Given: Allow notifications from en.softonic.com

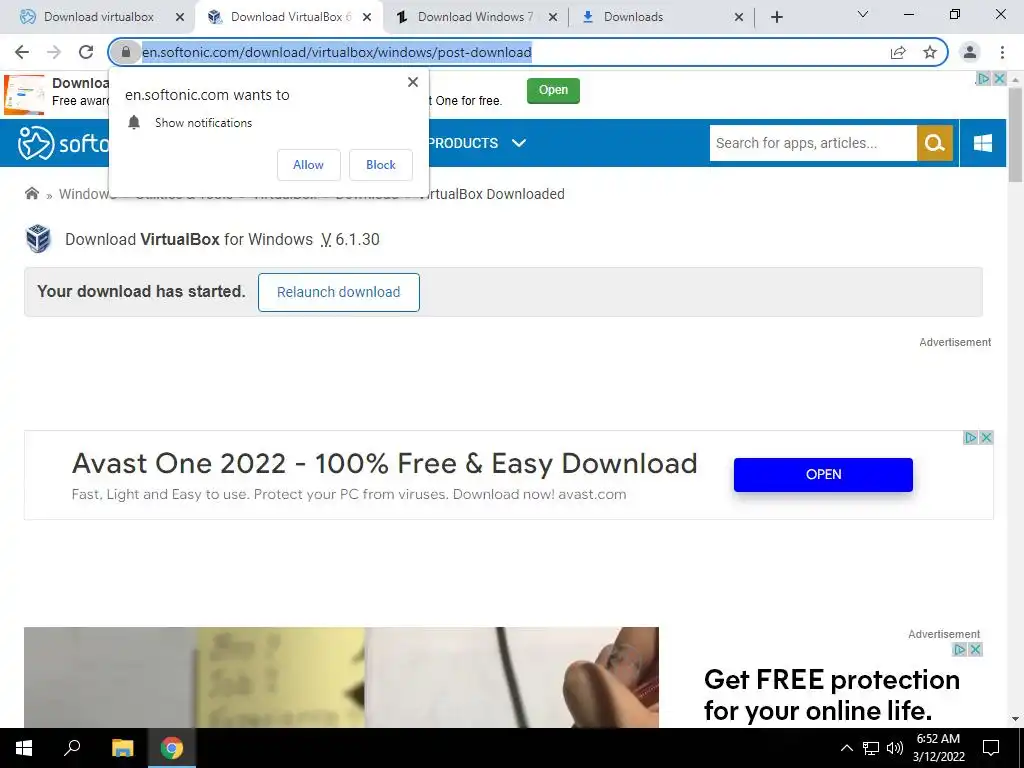Looking at the screenshot, I should point(308,165).
